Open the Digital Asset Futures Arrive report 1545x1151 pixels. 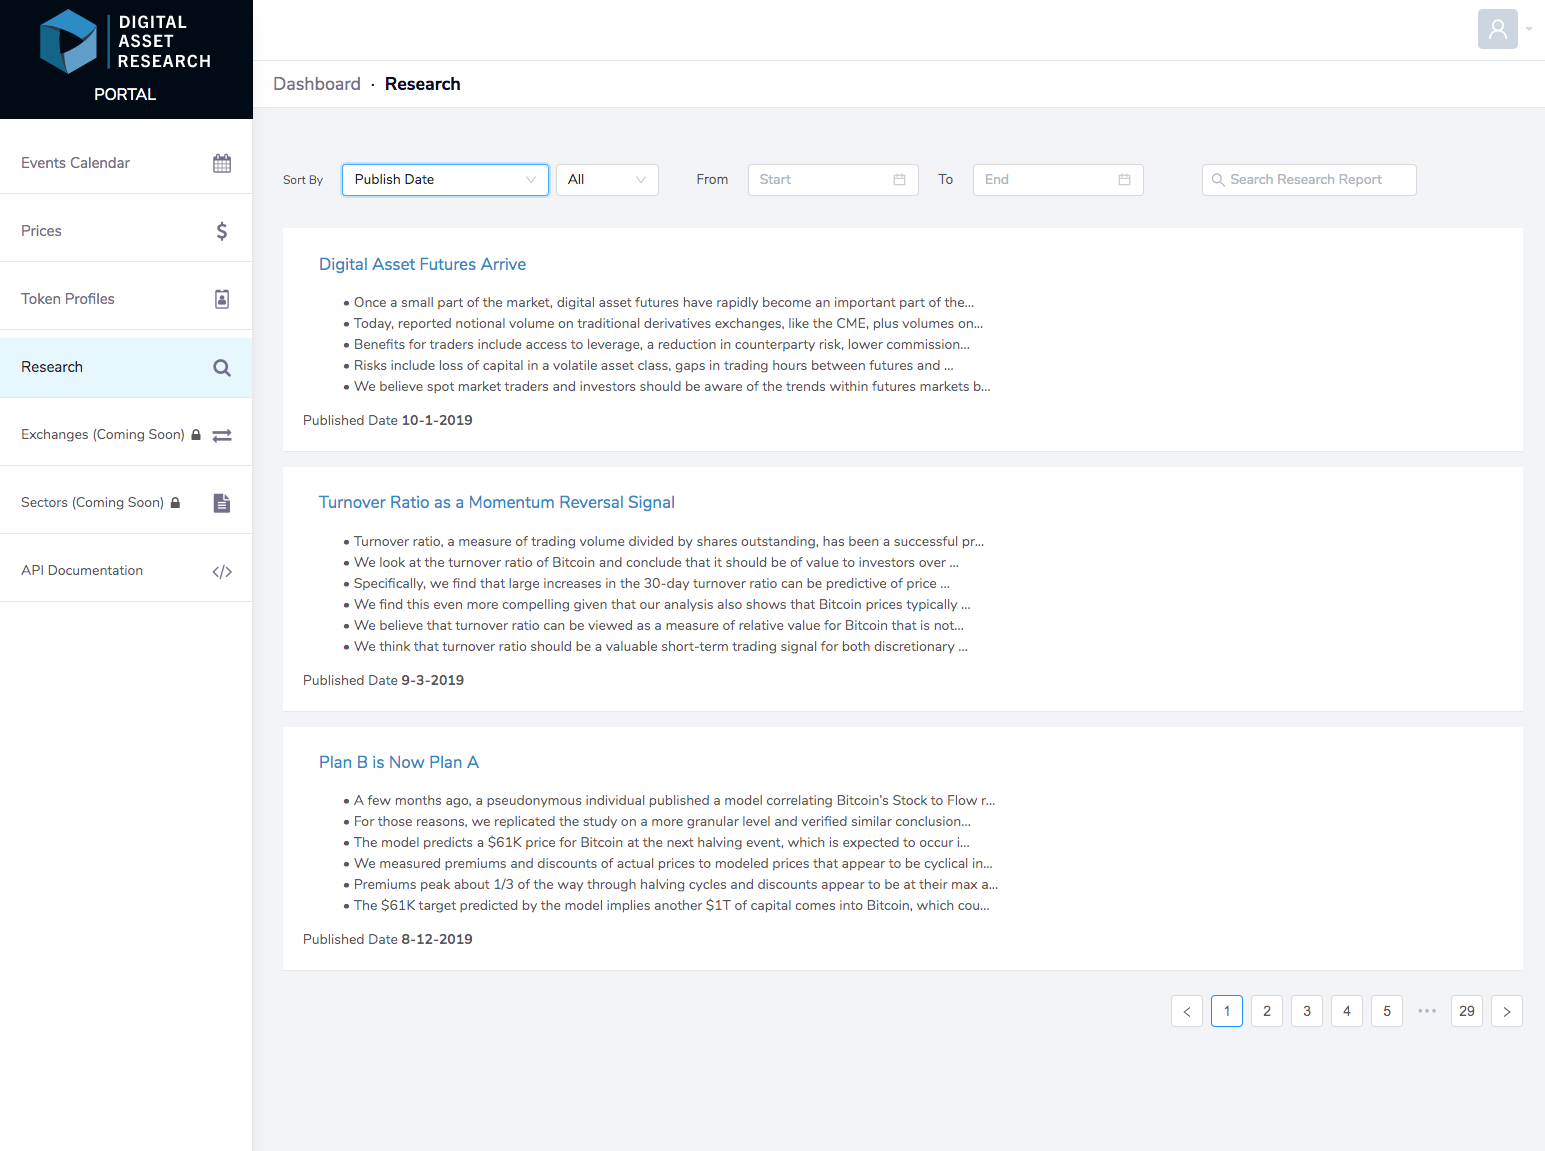point(422,264)
